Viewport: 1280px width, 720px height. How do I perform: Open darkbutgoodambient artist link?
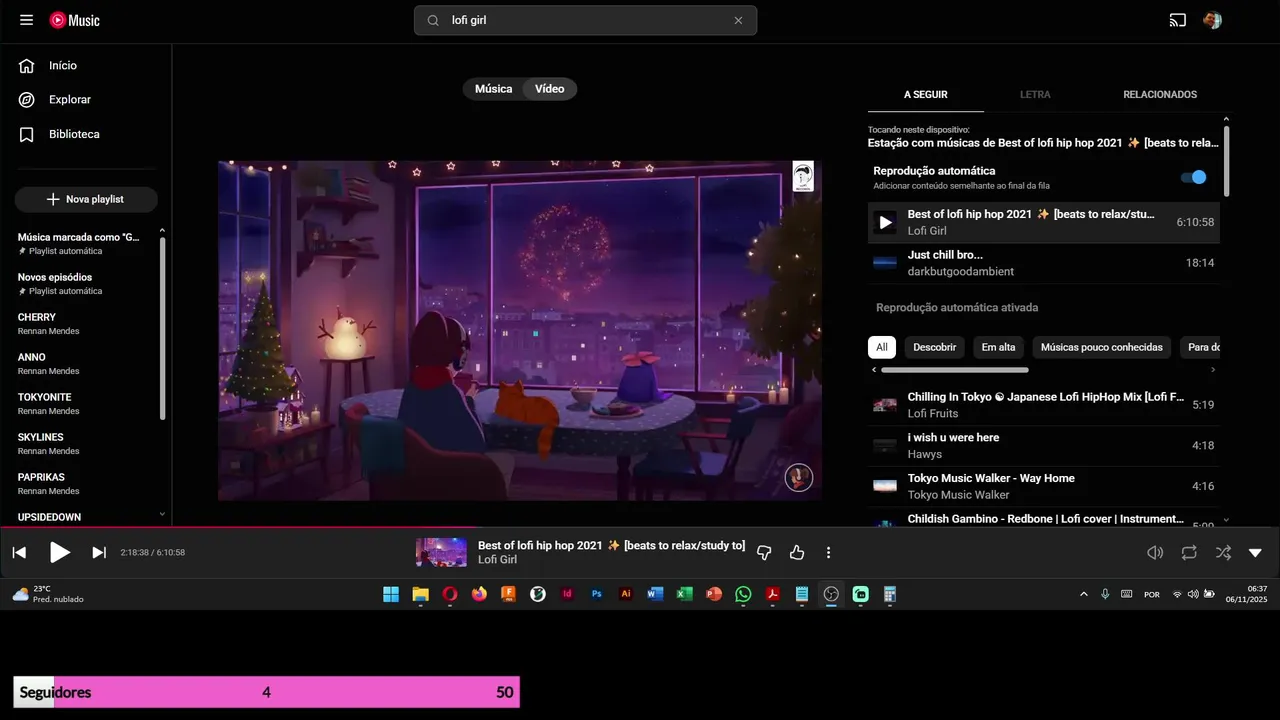pos(961,272)
